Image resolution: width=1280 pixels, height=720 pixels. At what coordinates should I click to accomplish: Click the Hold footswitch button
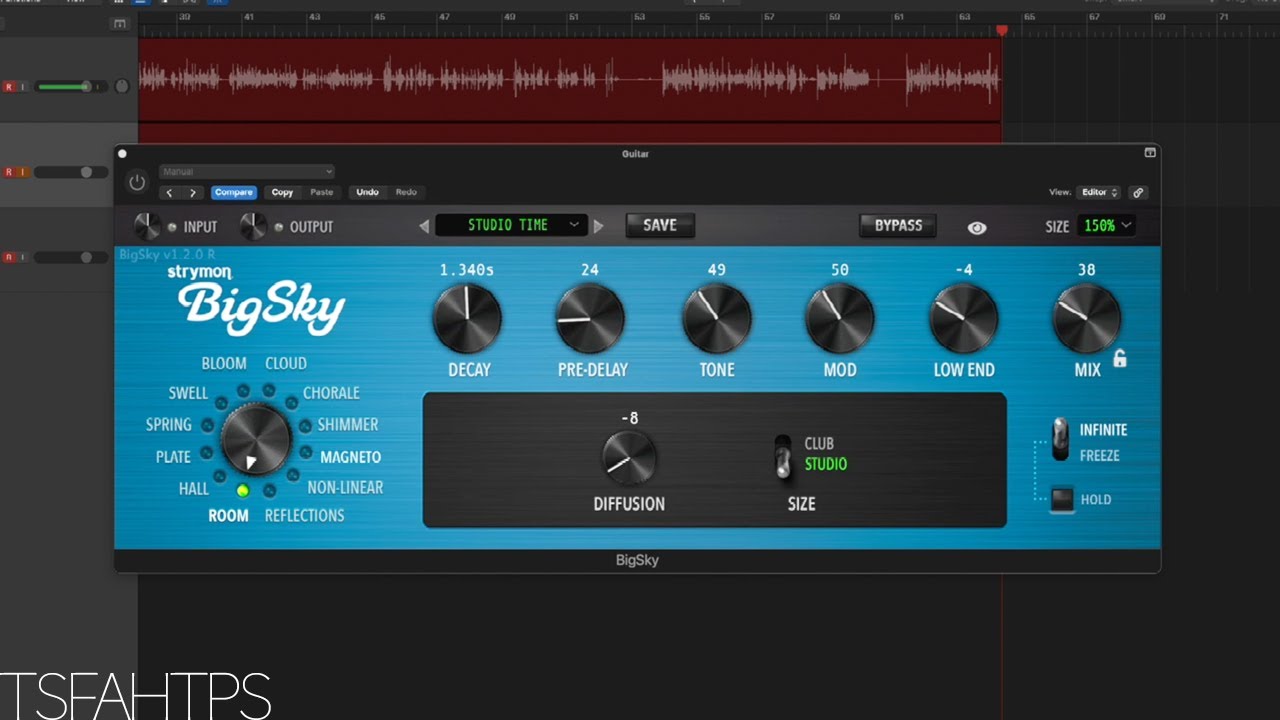1062,499
